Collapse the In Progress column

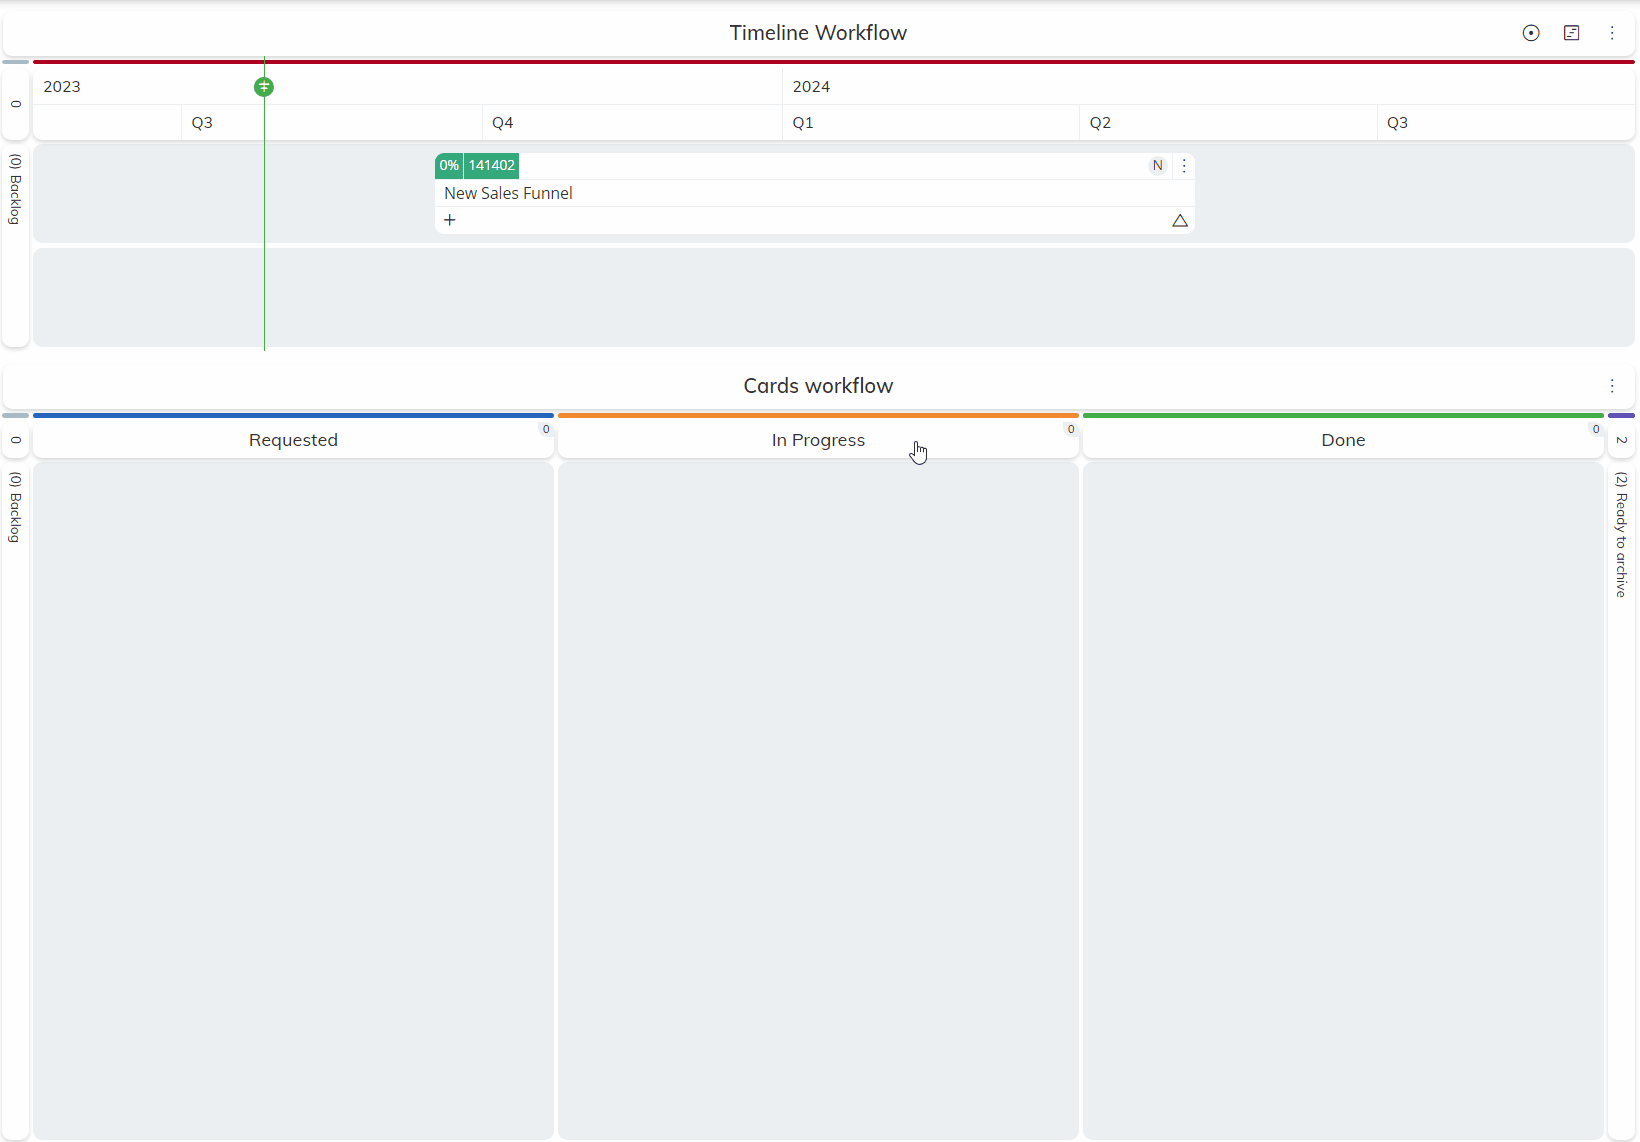(1070, 429)
